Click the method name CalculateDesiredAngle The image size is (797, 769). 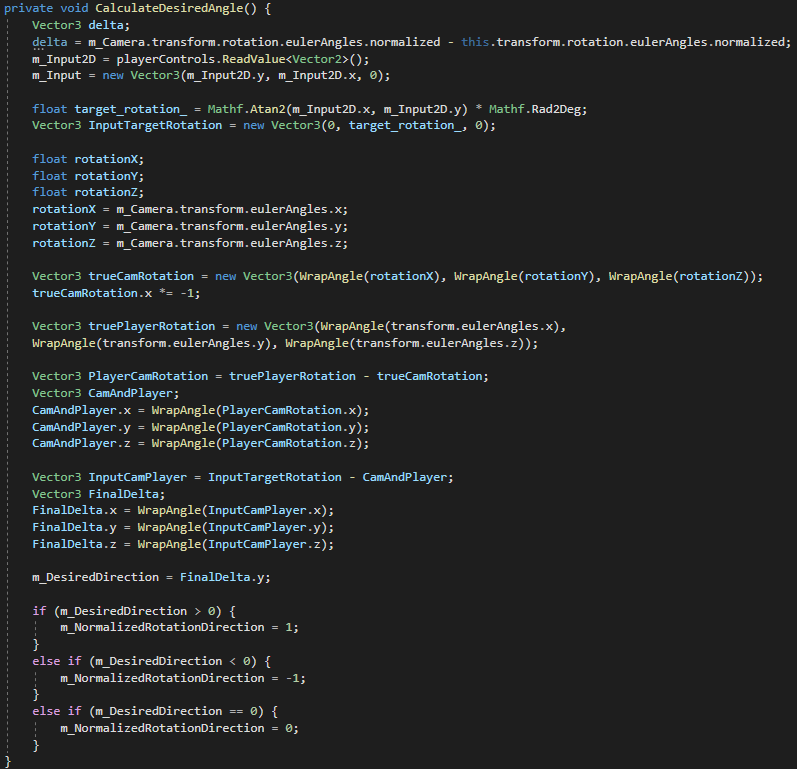point(169,9)
